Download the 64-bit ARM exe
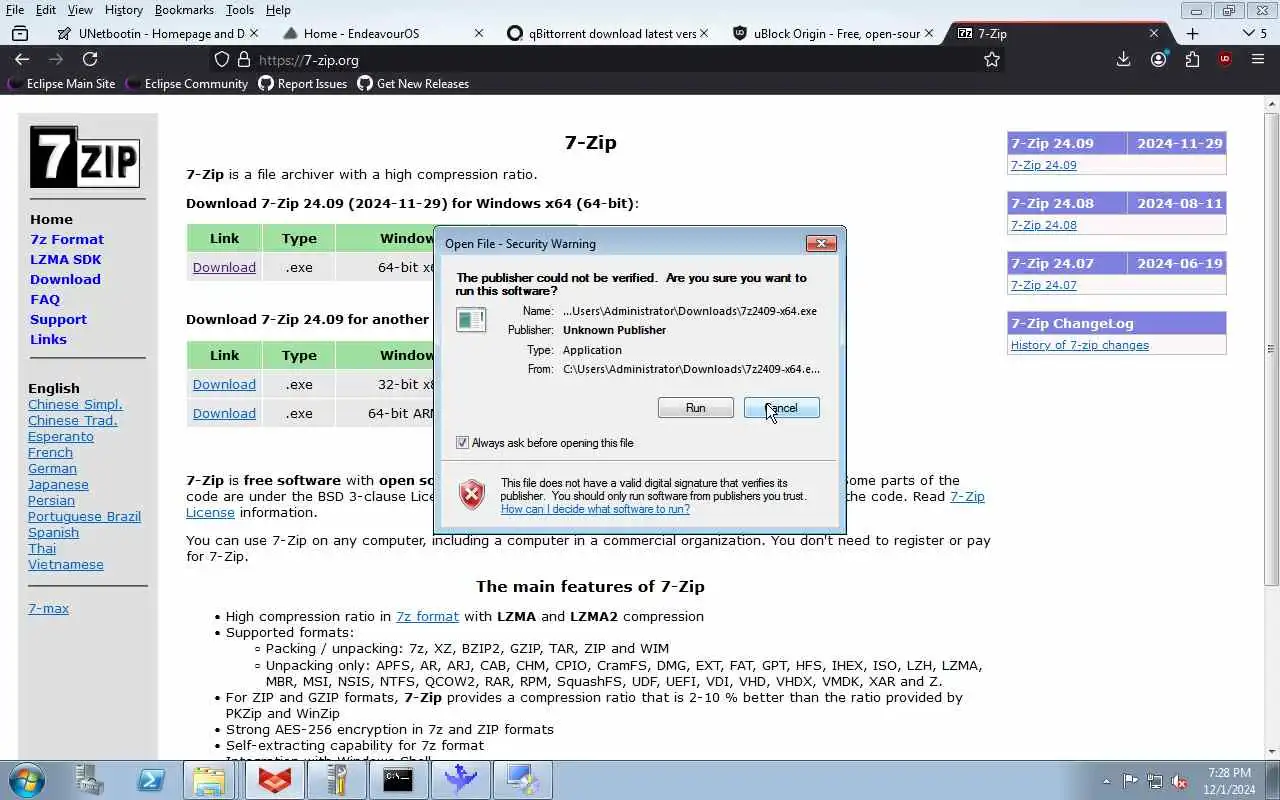1280x800 pixels. (224, 413)
